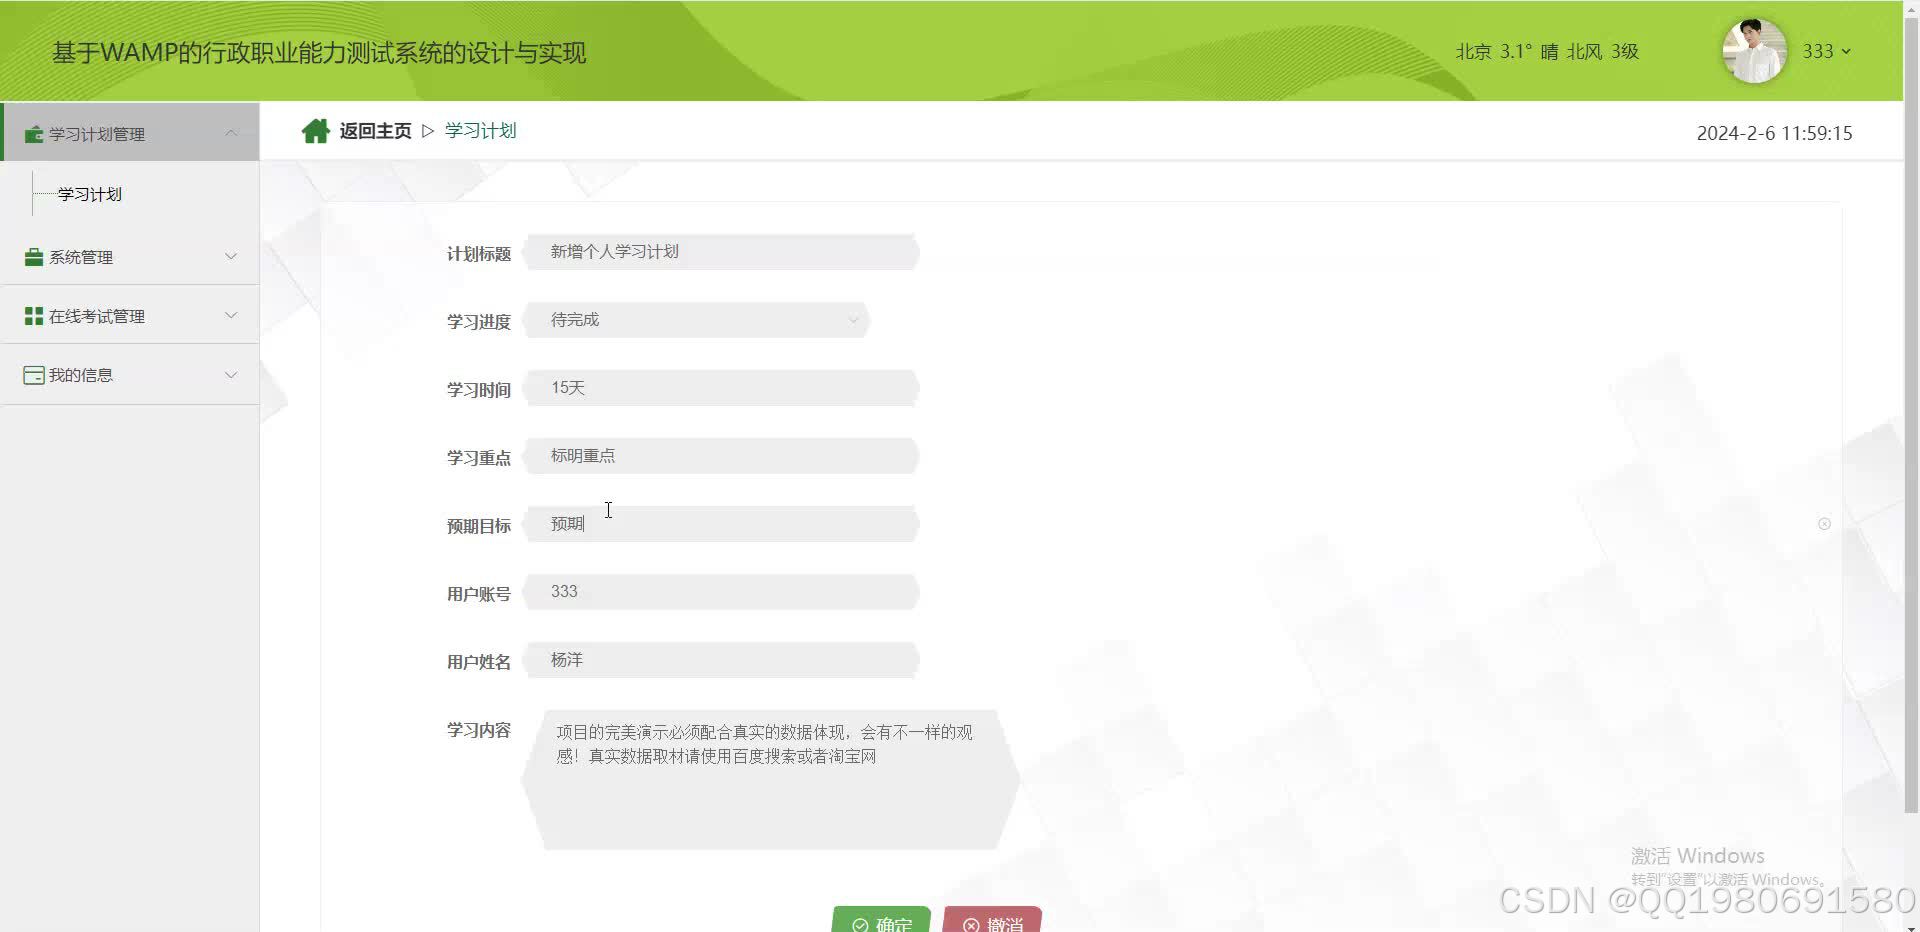Image resolution: width=1920 pixels, height=932 pixels.
Task: Open 系统管理 sidebar menu
Action: point(130,256)
